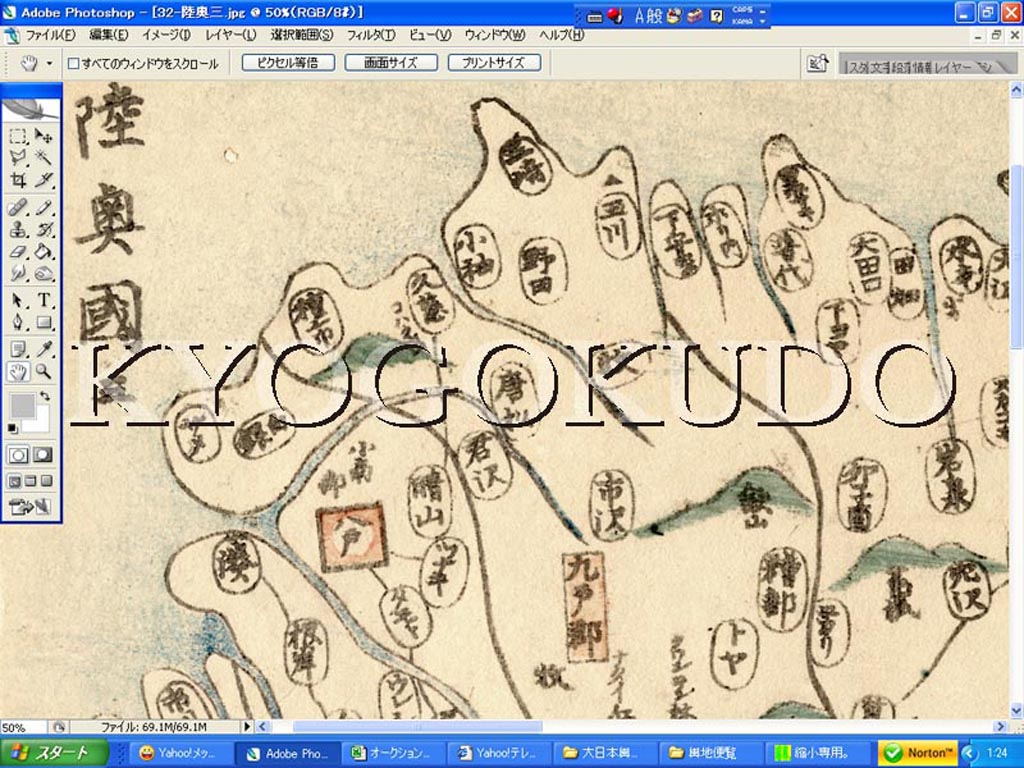Select the Sponge tool

click(x=43, y=273)
